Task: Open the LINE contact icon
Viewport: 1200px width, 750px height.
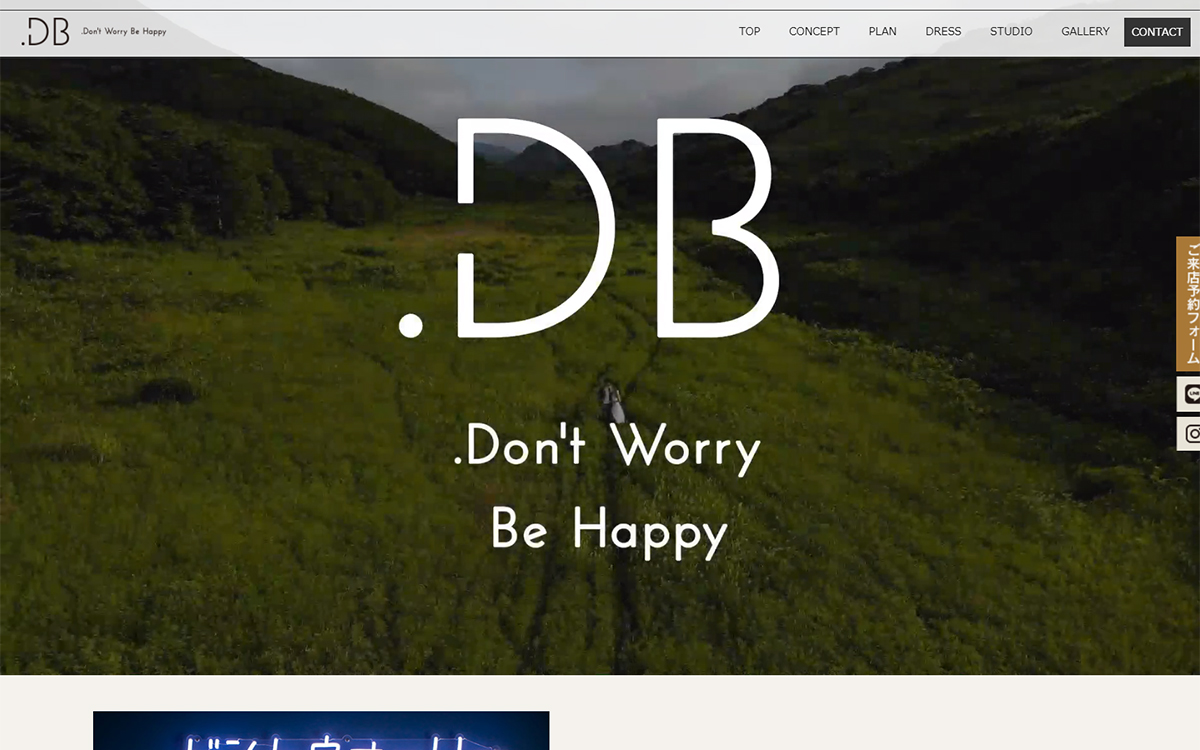Action: pyautogui.click(x=1189, y=394)
